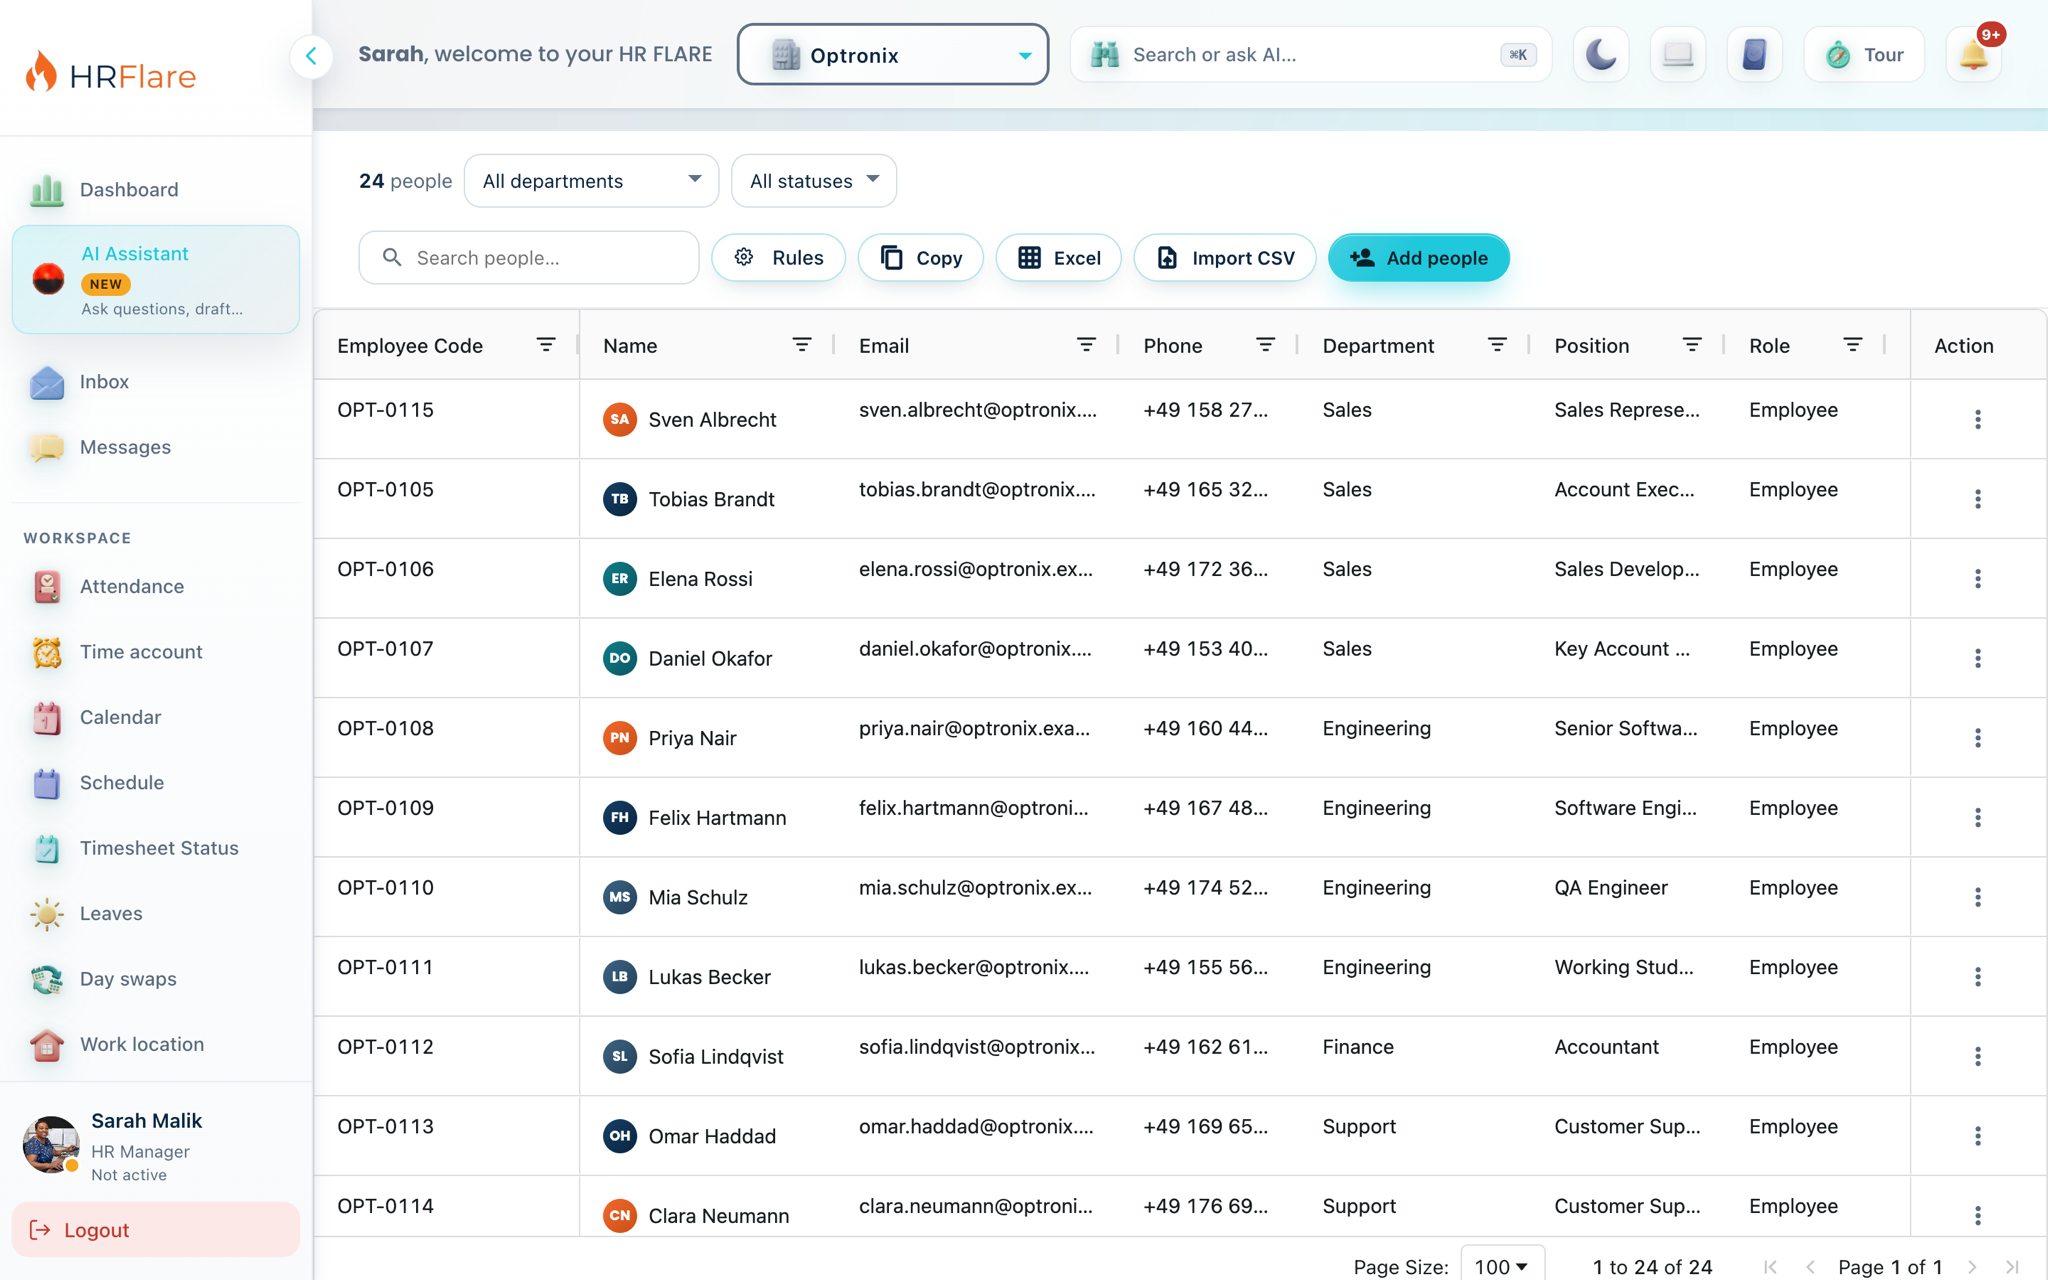
Task: Collapse the sidebar with the chevron button
Action: 311,55
